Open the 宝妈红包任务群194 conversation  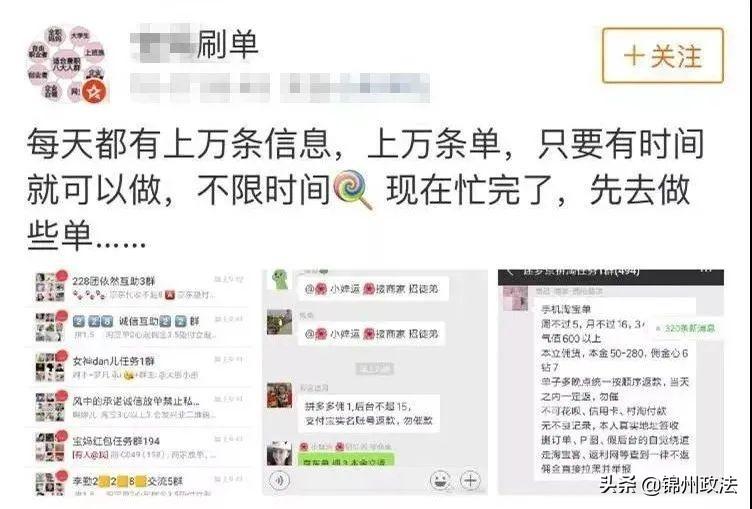coord(139,447)
